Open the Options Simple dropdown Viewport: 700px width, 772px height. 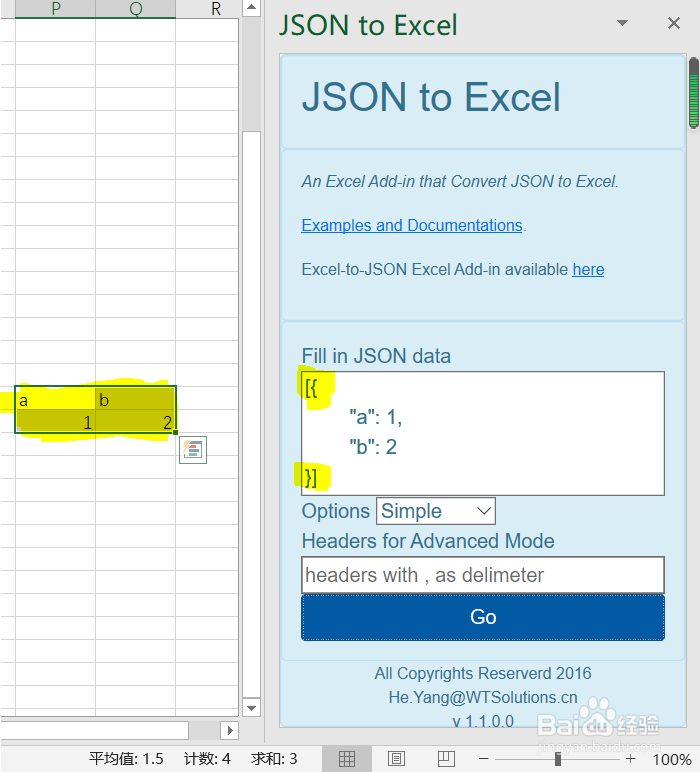pyautogui.click(x=436, y=511)
